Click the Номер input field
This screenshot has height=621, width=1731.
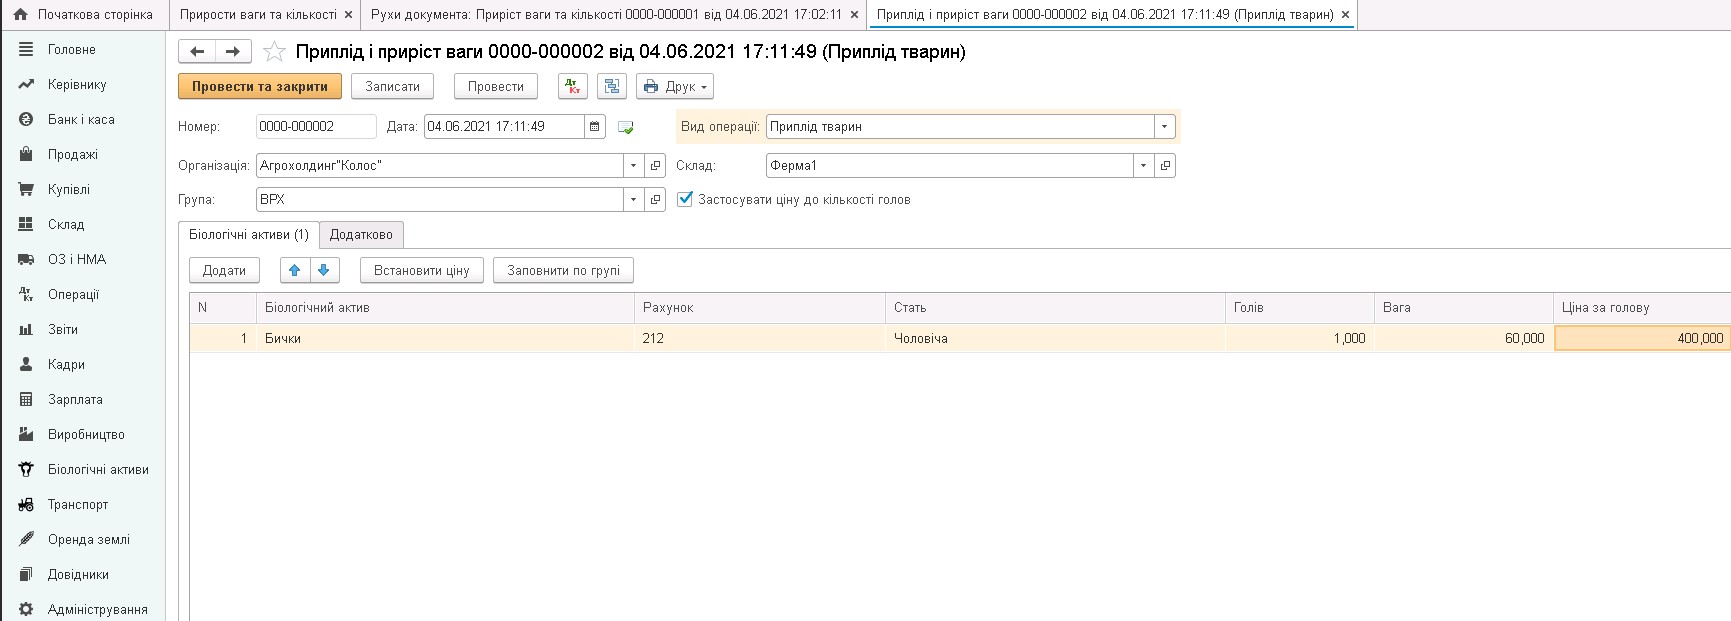316,127
